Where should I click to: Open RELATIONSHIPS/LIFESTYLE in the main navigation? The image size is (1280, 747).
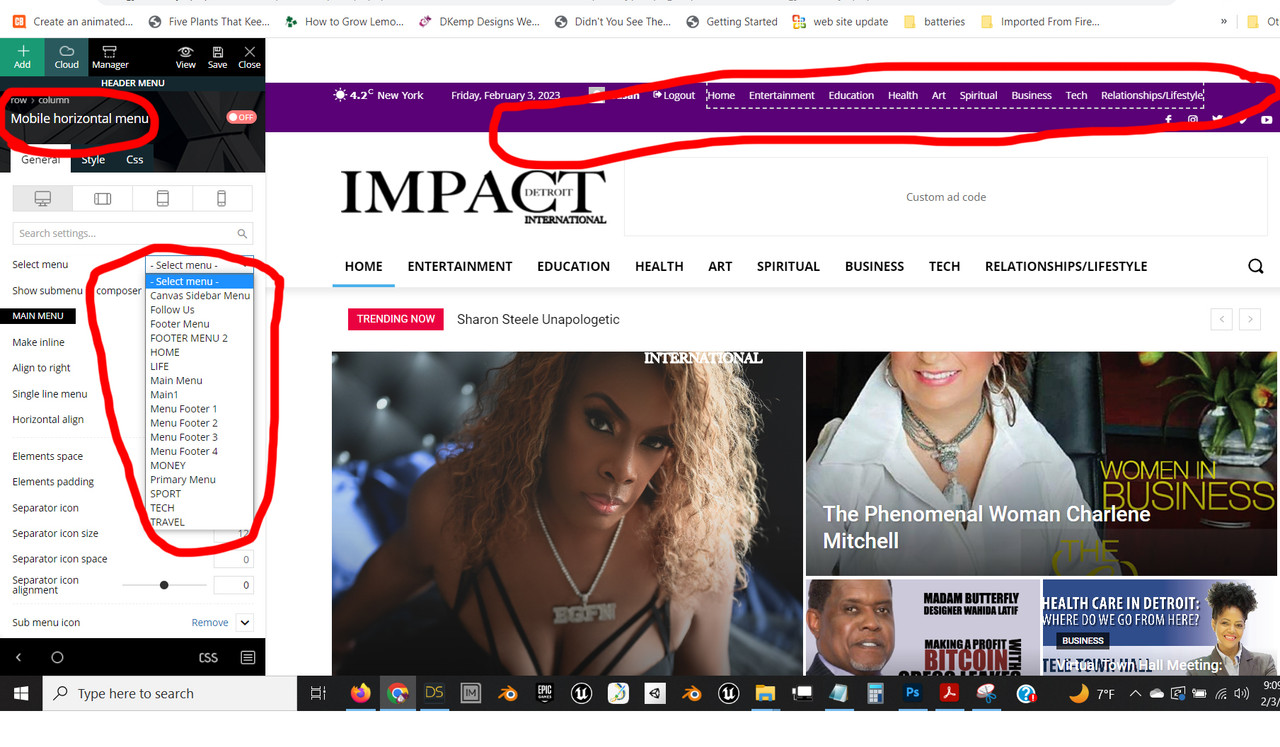click(x=1066, y=266)
